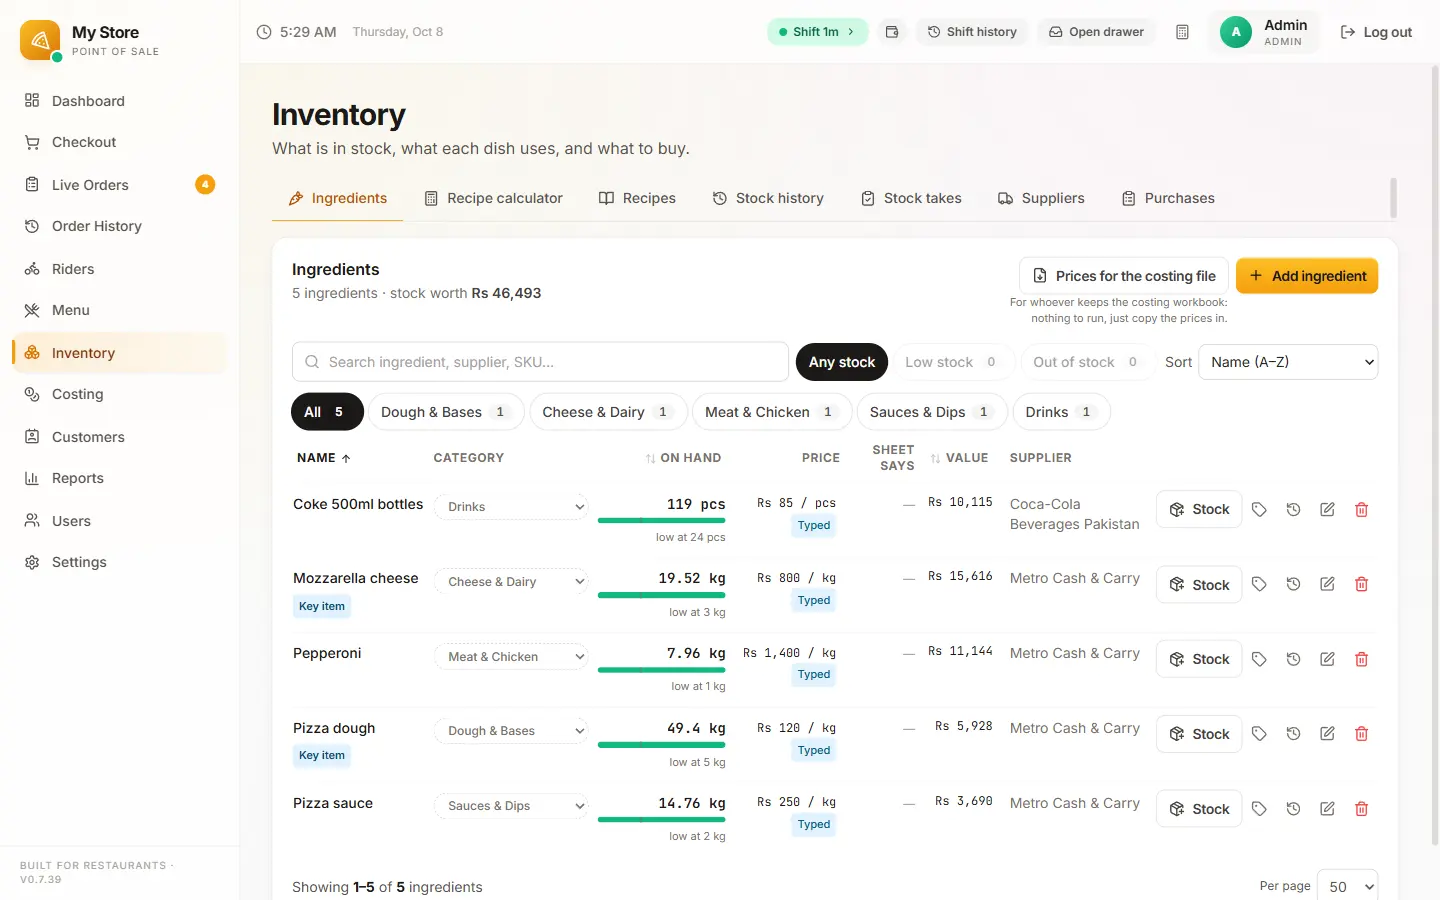Edit the Mozzarella cheese ingredient

1327,584
